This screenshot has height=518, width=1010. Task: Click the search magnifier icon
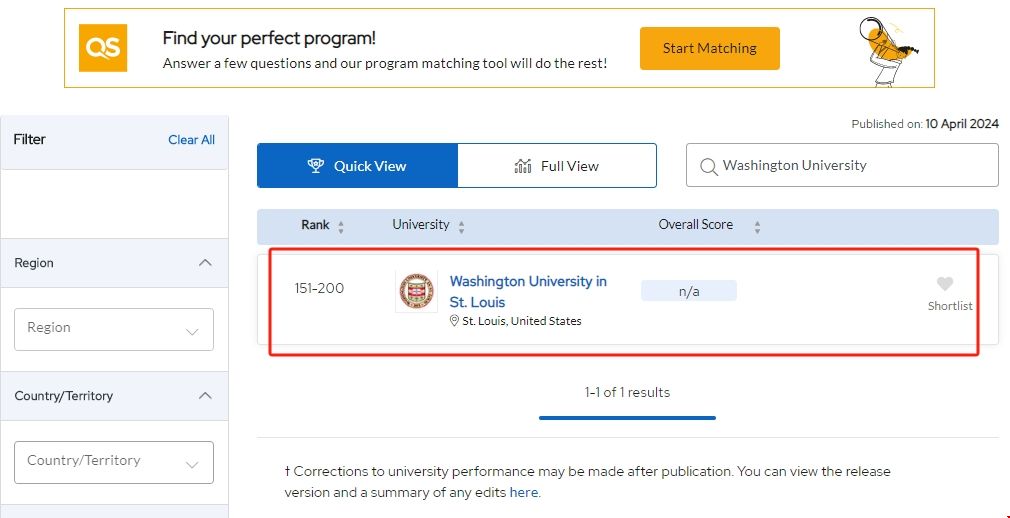708,166
